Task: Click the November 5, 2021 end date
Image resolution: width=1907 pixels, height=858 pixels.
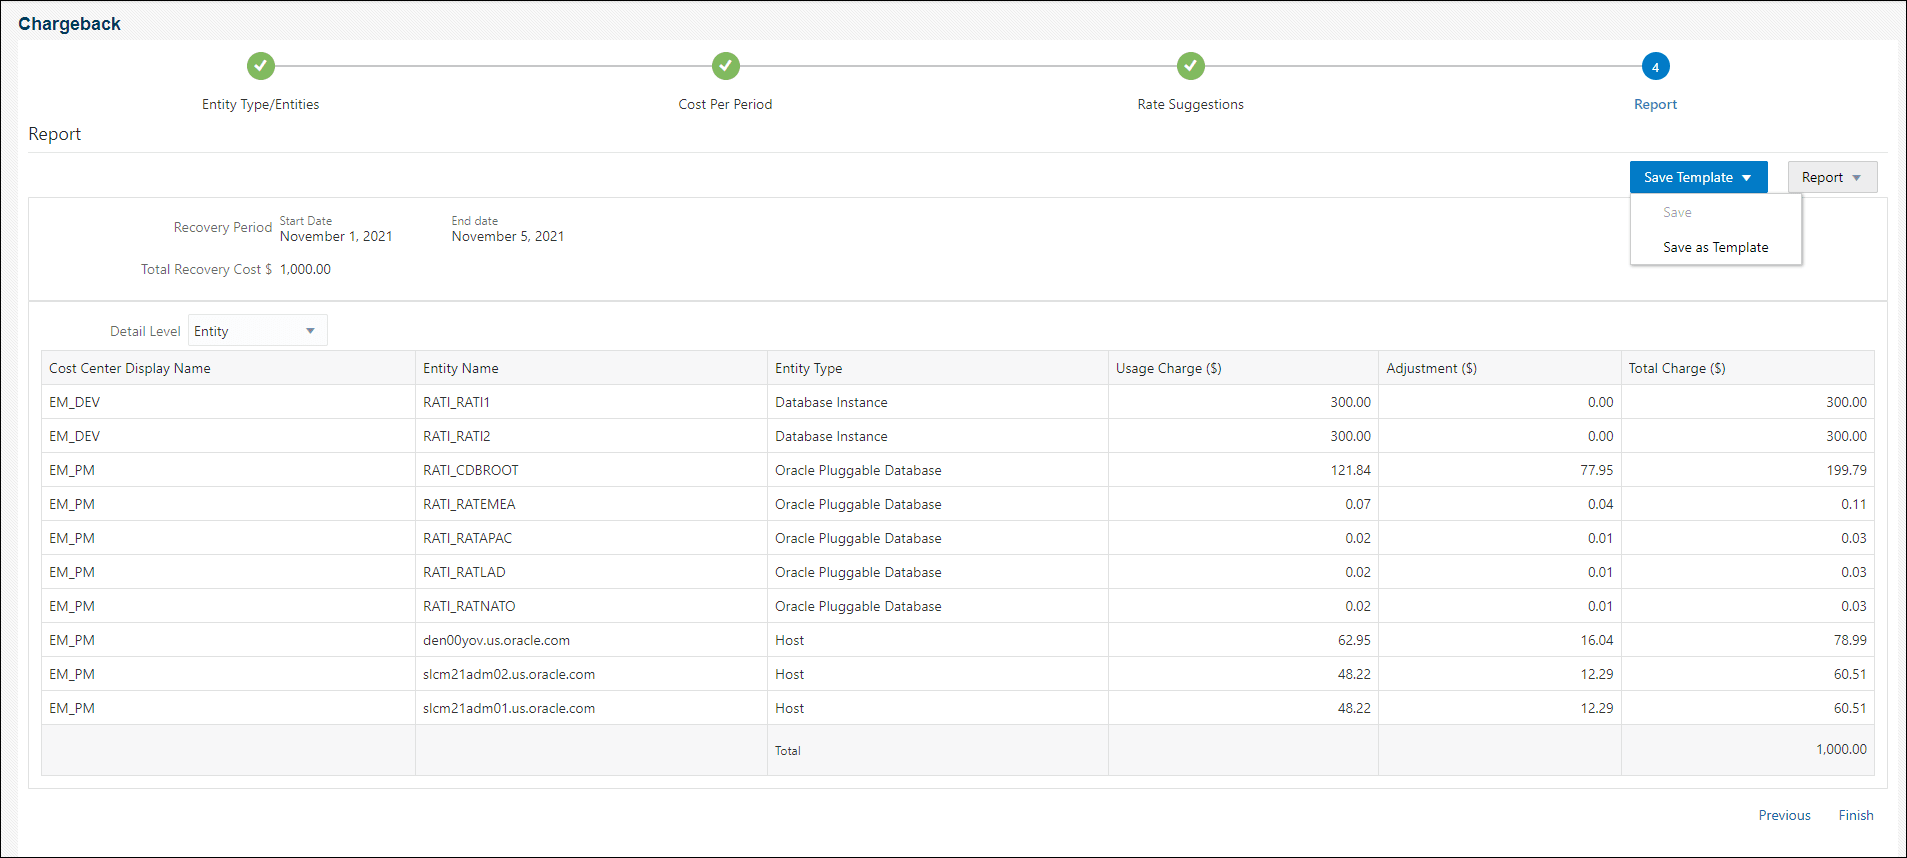Action: [508, 236]
